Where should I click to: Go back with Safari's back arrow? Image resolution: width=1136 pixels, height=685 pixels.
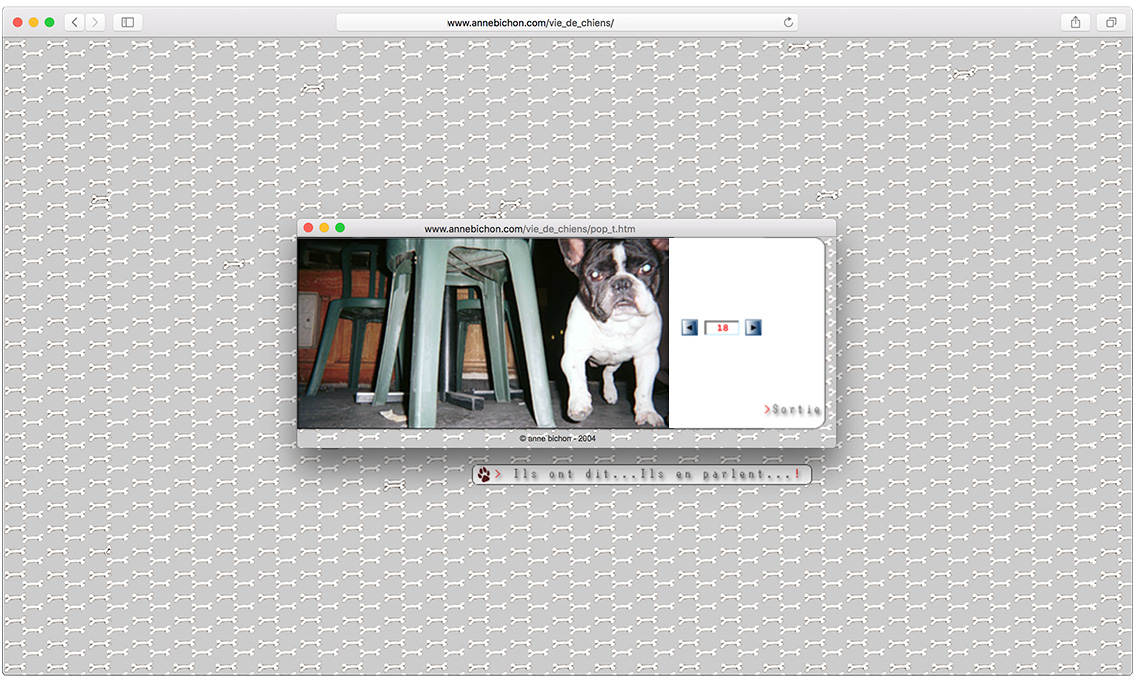(75, 22)
